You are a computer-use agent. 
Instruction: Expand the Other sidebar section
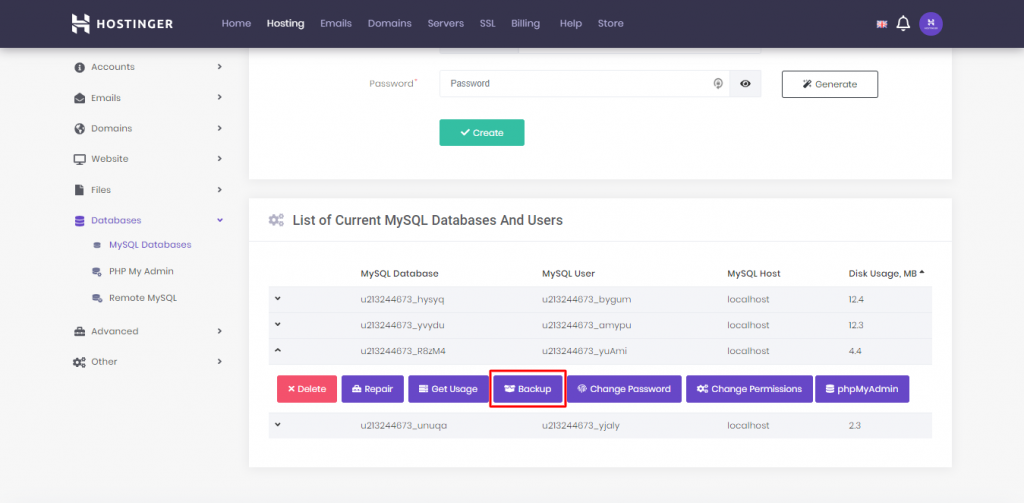tap(219, 361)
